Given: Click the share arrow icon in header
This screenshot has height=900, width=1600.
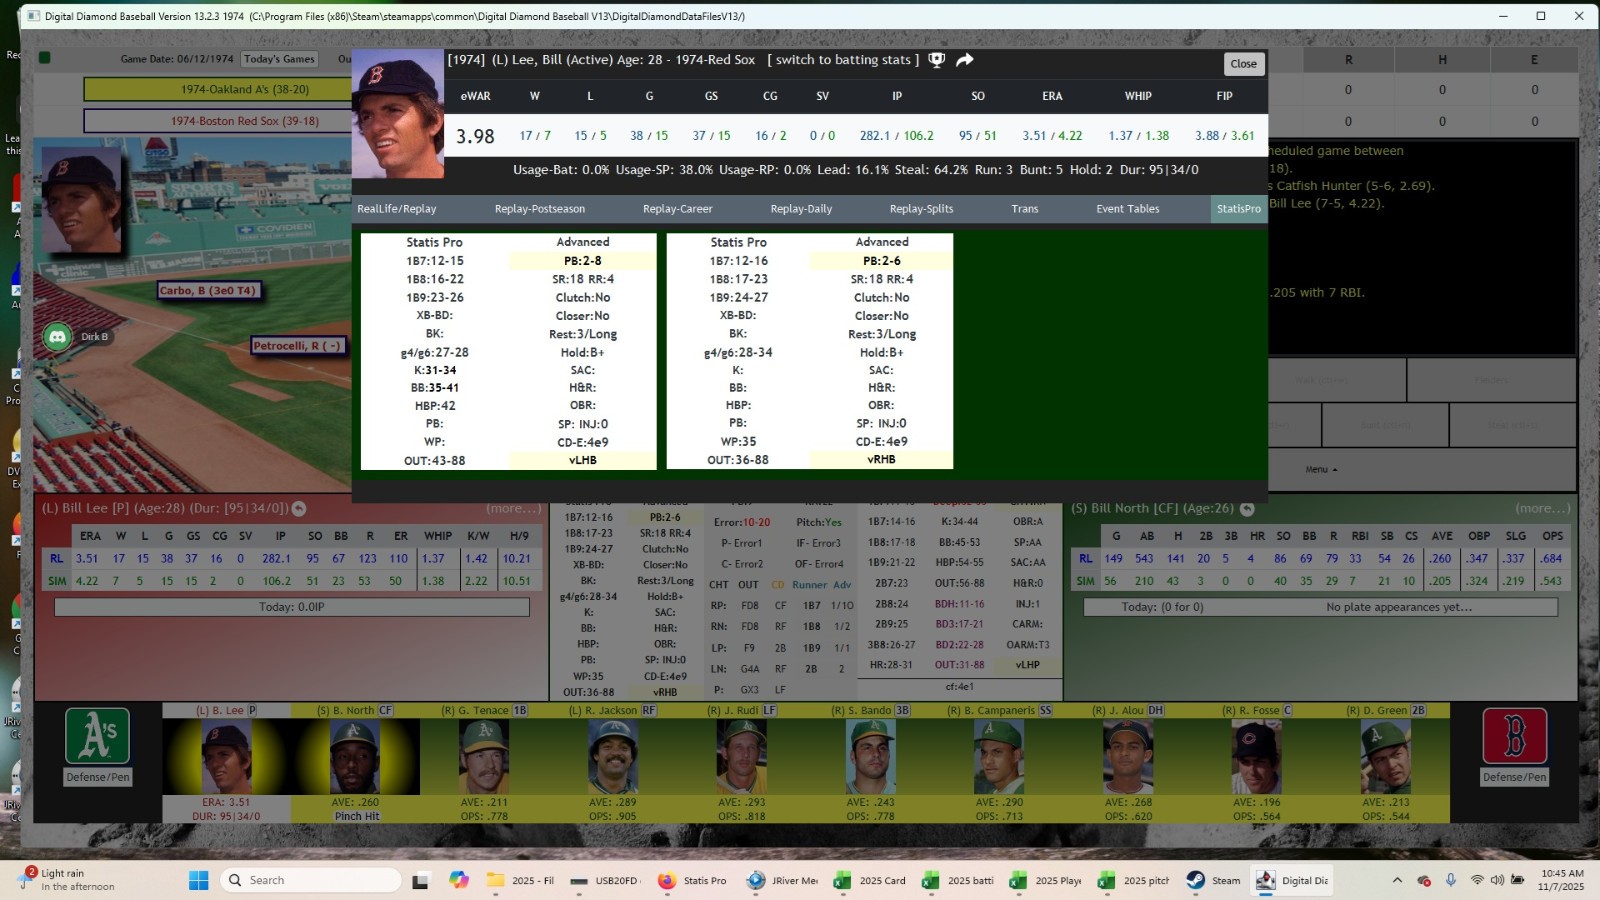Looking at the screenshot, I should [x=965, y=60].
